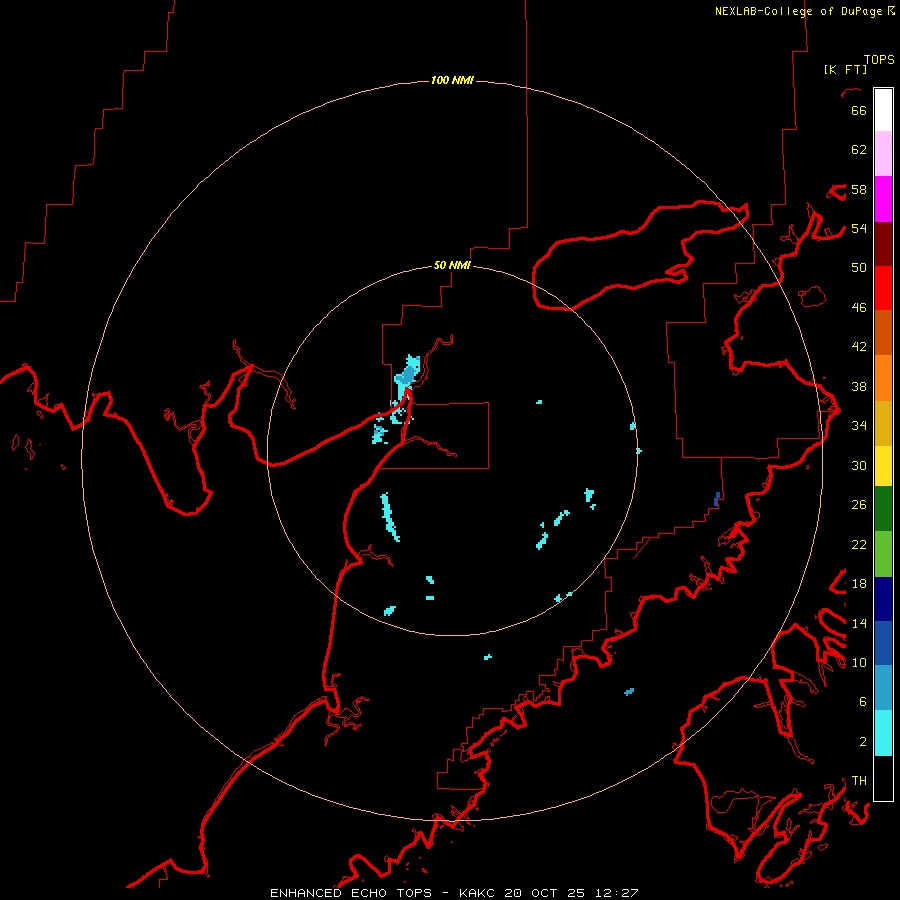The image size is (900, 900).
Task: Select the black TH legend swatch
Action: [883, 778]
